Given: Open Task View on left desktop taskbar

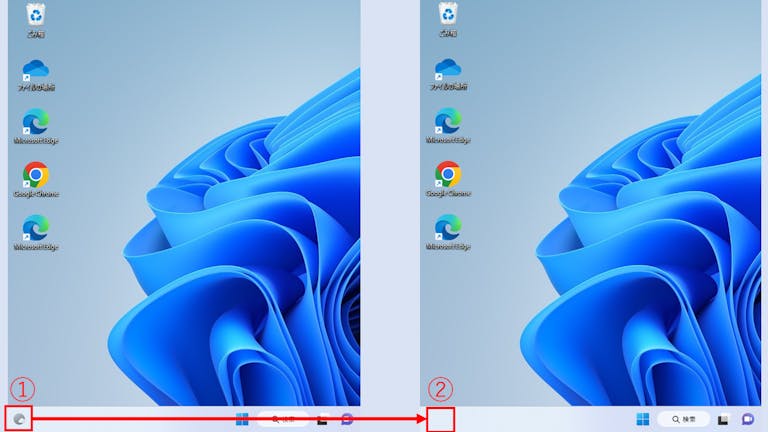Looking at the screenshot, I should coord(321,420).
